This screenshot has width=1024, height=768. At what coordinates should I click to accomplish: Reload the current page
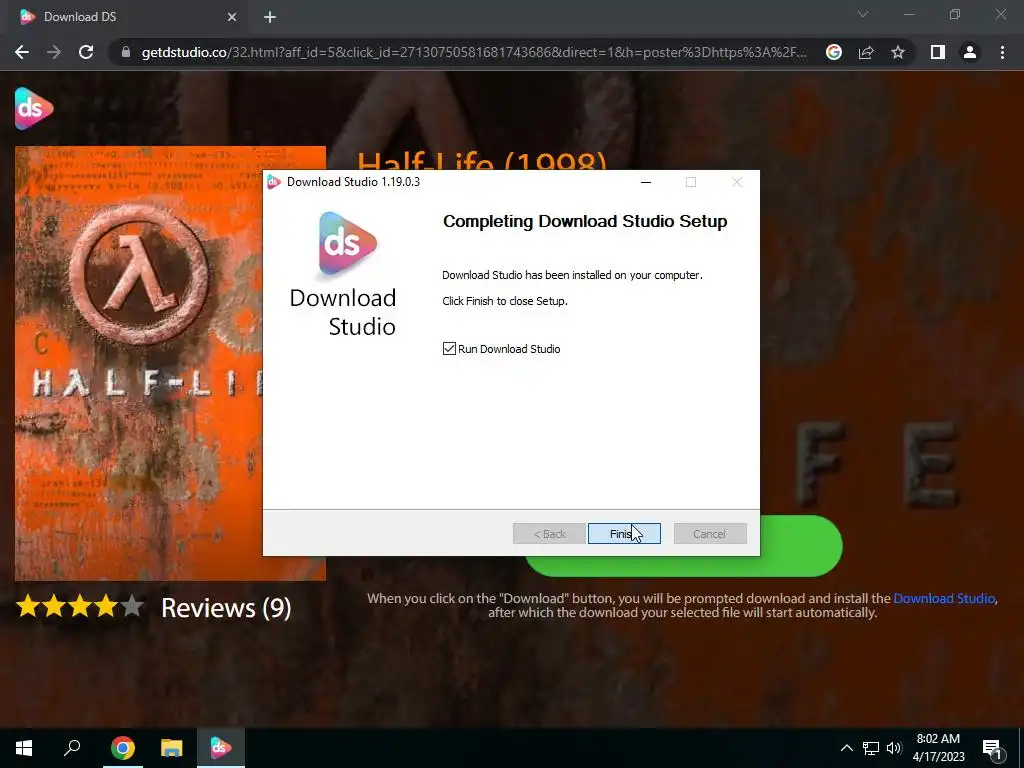click(x=86, y=52)
